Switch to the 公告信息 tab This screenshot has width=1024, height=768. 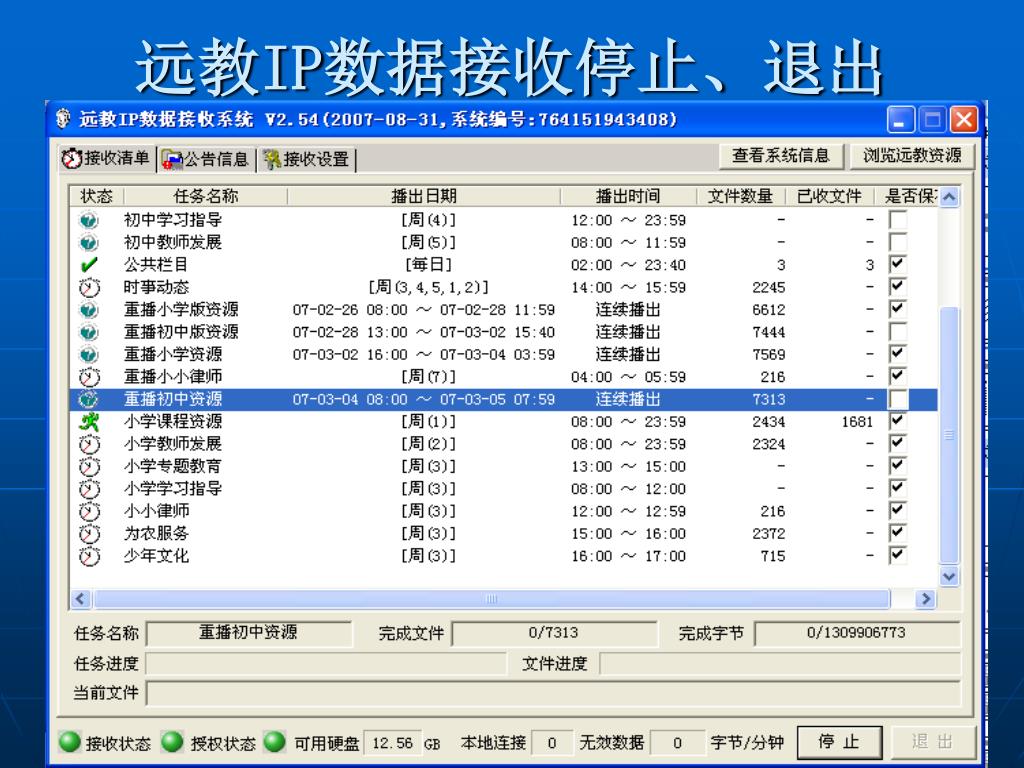pyautogui.click(x=206, y=159)
